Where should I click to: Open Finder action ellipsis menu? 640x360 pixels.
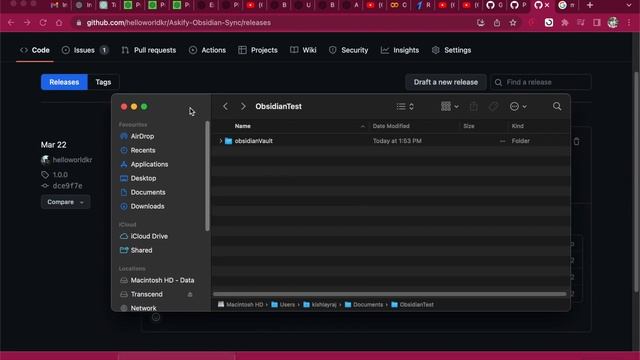[518, 107]
